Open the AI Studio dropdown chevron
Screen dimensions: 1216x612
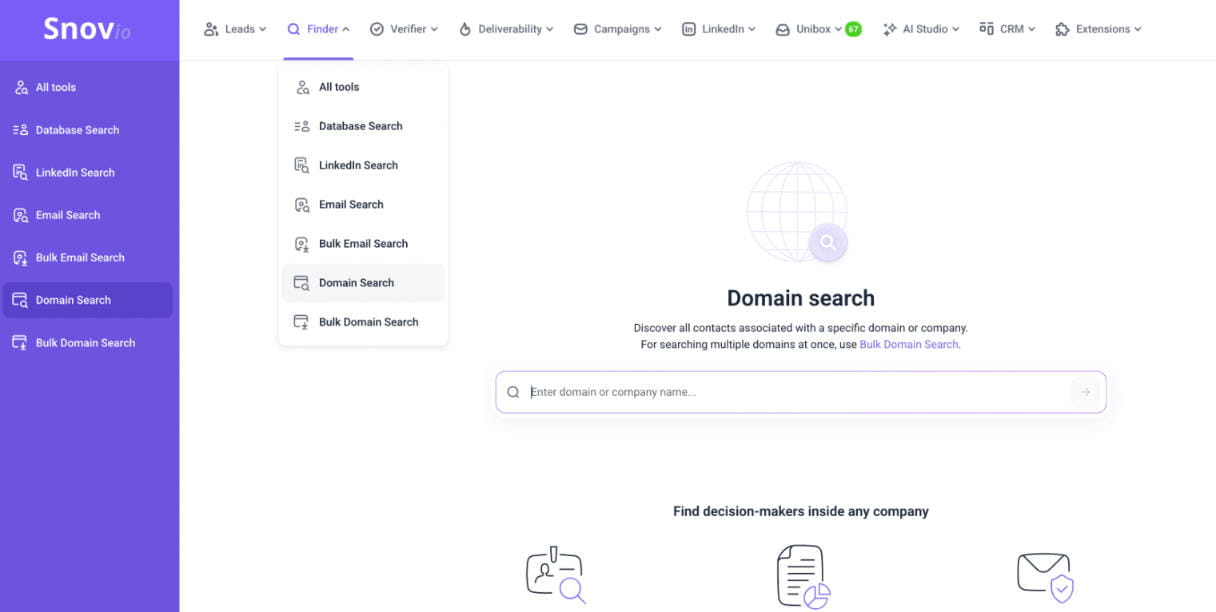(x=956, y=30)
